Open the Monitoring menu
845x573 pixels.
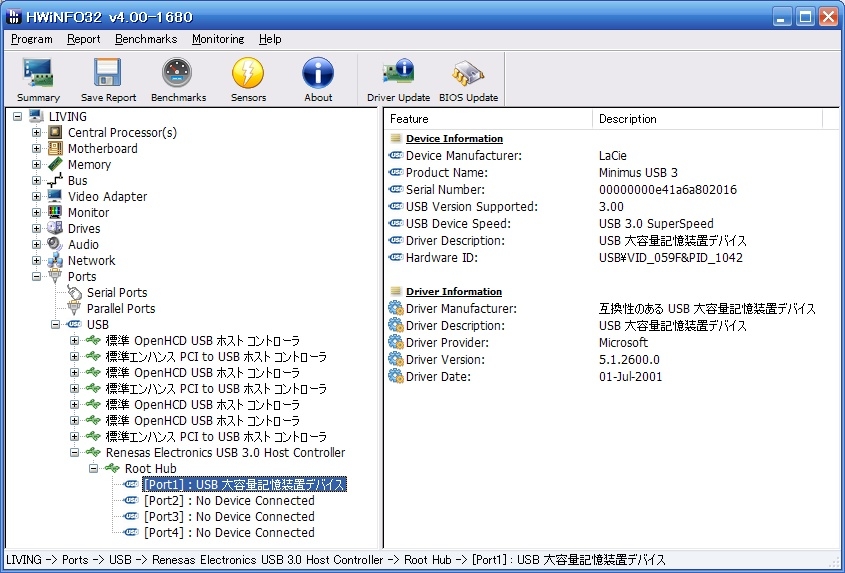click(217, 39)
